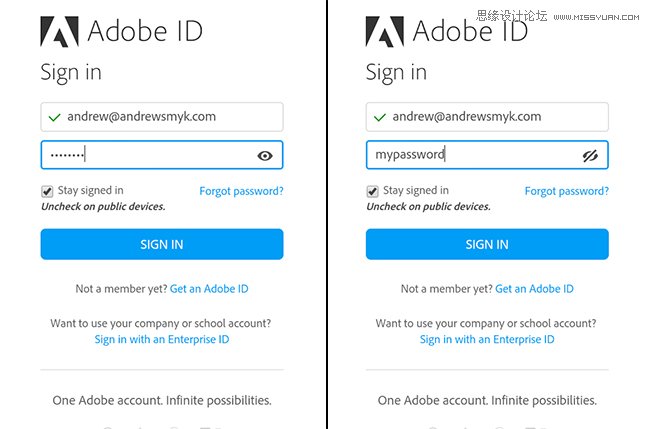Follow Get an Adobe ID link on right
Image resolution: width=650 pixels, height=429 pixels.
click(535, 288)
